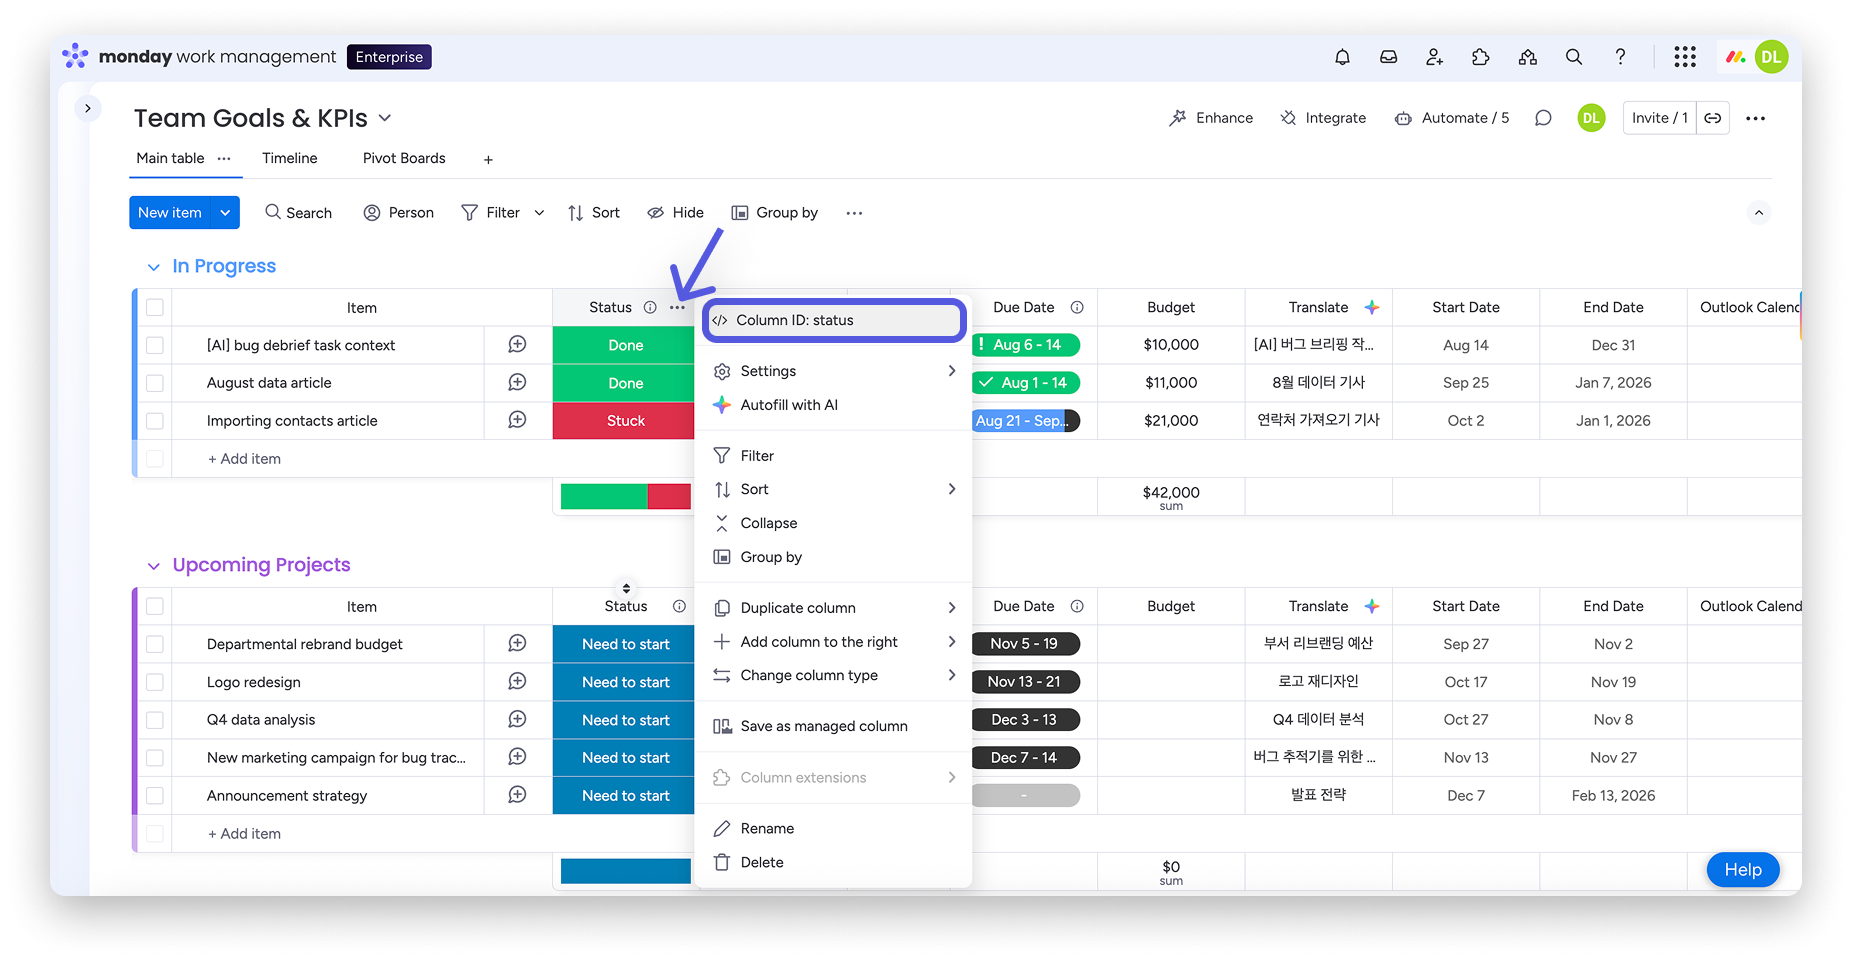Viewport: 1852px width, 961px height.
Task: Open updates for AI bug debrief task context
Action: click(x=517, y=344)
